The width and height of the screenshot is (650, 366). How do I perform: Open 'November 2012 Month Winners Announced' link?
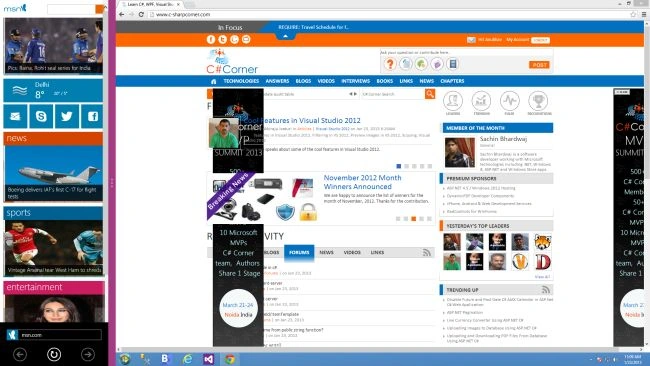[362, 182]
